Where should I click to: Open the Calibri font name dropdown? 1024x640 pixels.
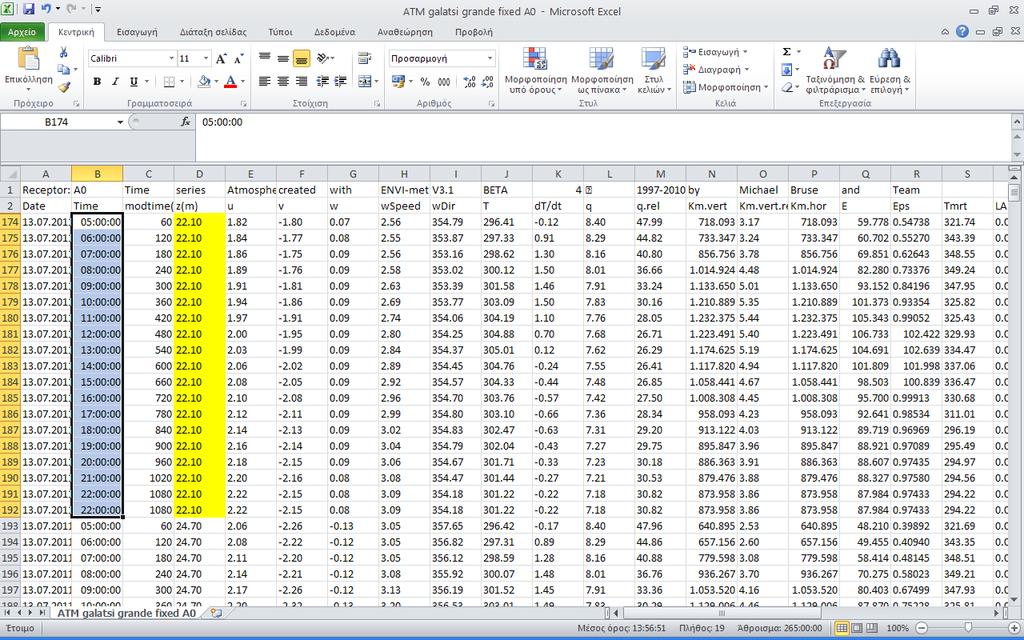tap(172, 59)
